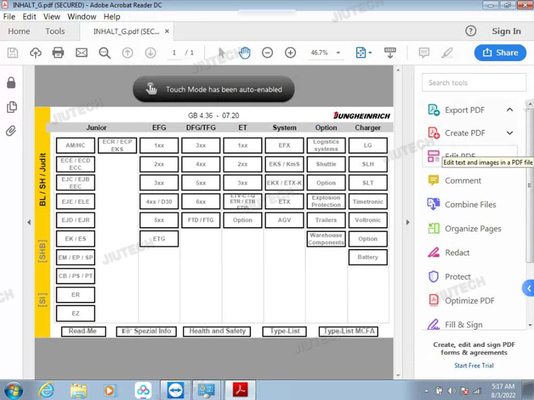Open the Optimize PDF tool

461,301
